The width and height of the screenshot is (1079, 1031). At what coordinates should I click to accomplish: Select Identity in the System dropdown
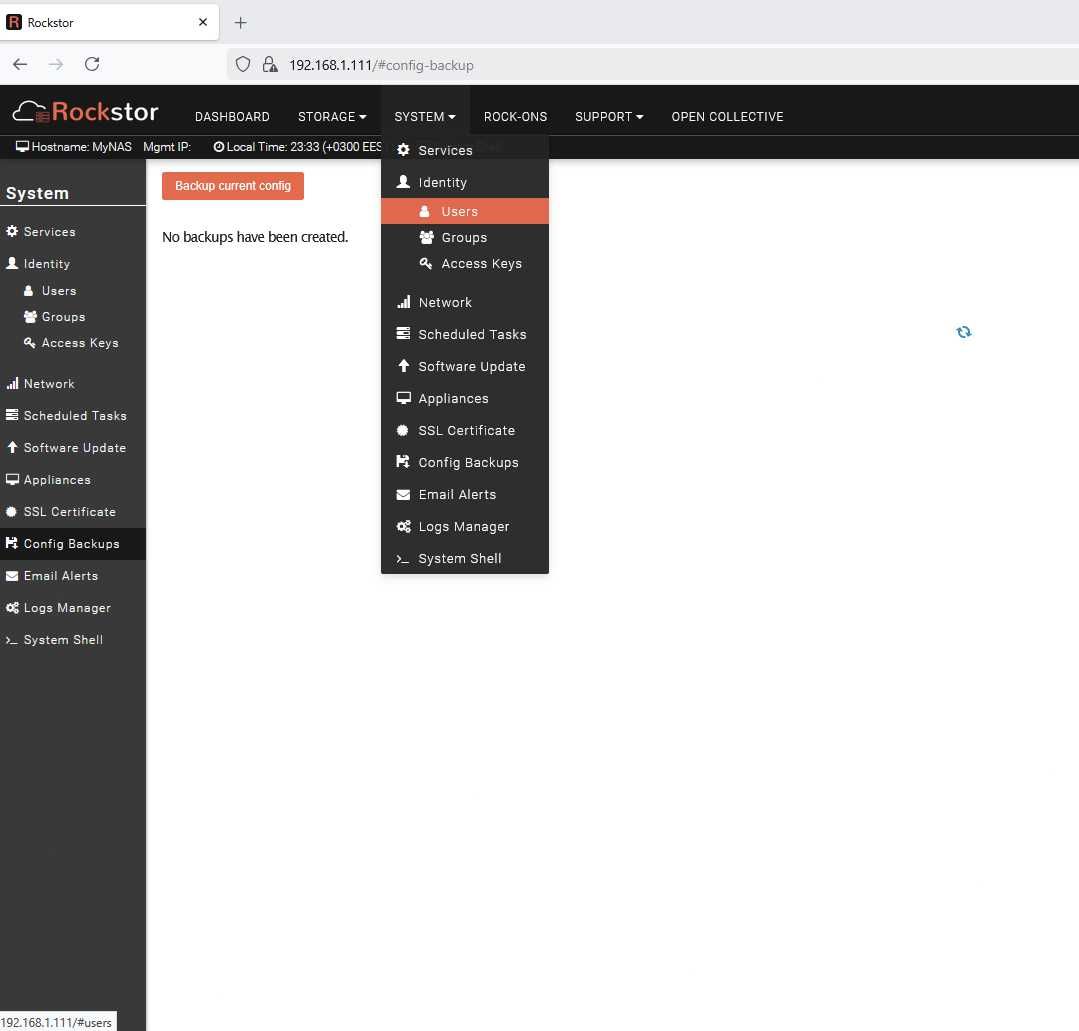(464, 182)
